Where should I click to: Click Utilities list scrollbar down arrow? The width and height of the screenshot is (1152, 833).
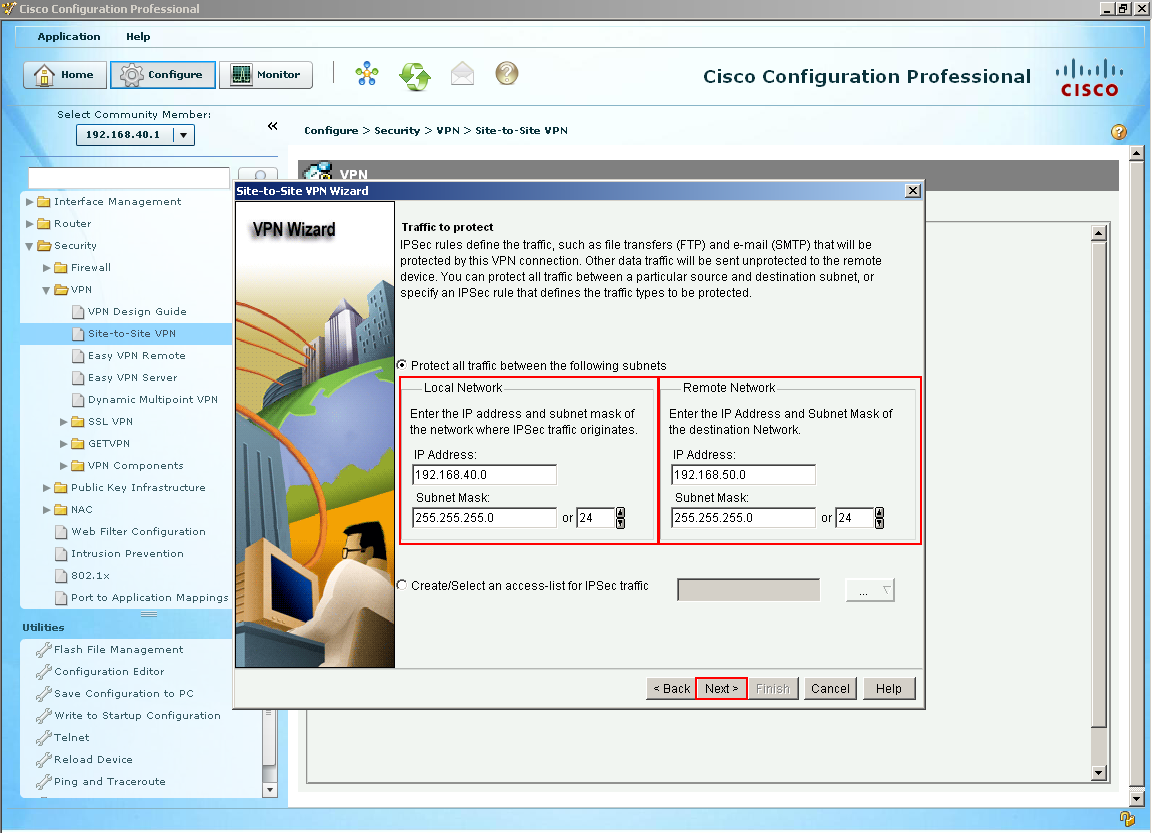[x=270, y=790]
